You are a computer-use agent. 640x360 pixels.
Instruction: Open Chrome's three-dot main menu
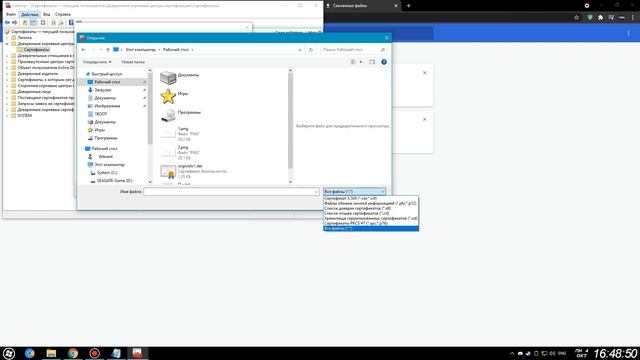(x=633, y=18)
